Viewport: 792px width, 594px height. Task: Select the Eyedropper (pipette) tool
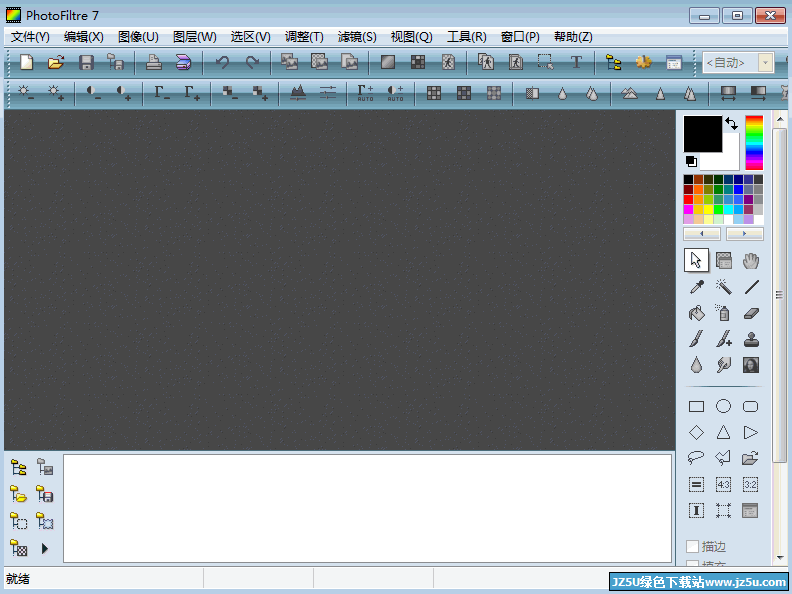pyautogui.click(x=696, y=287)
